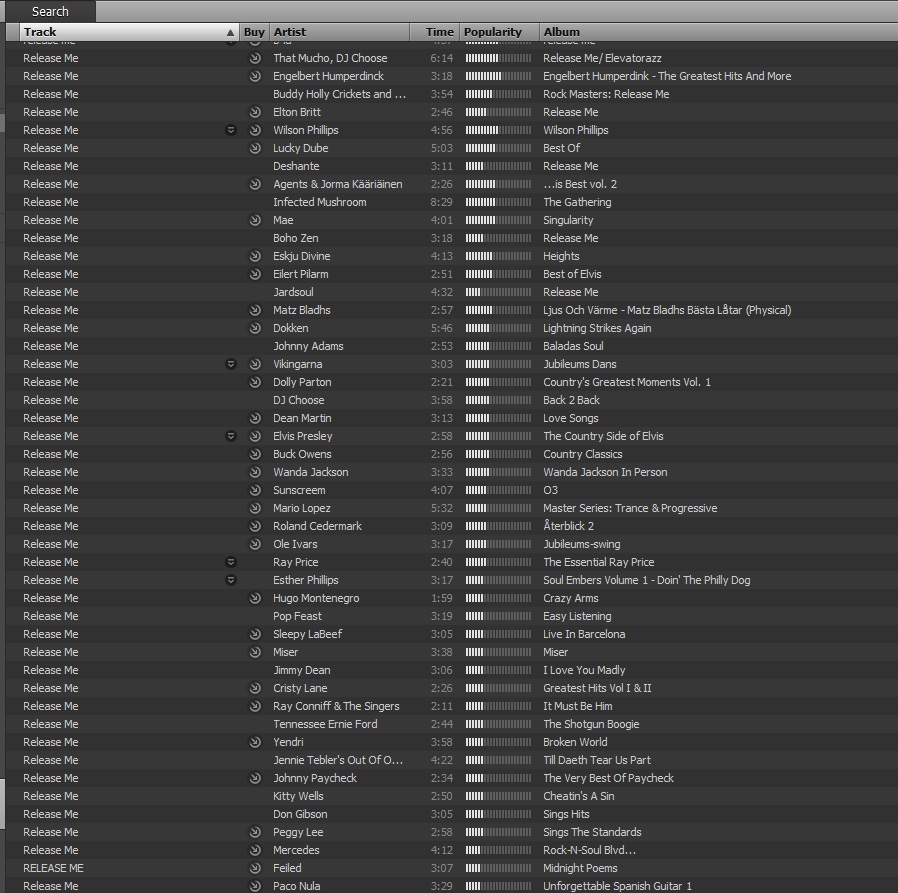The image size is (898, 893).
Task: Open album The Gathering
Action: point(577,202)
